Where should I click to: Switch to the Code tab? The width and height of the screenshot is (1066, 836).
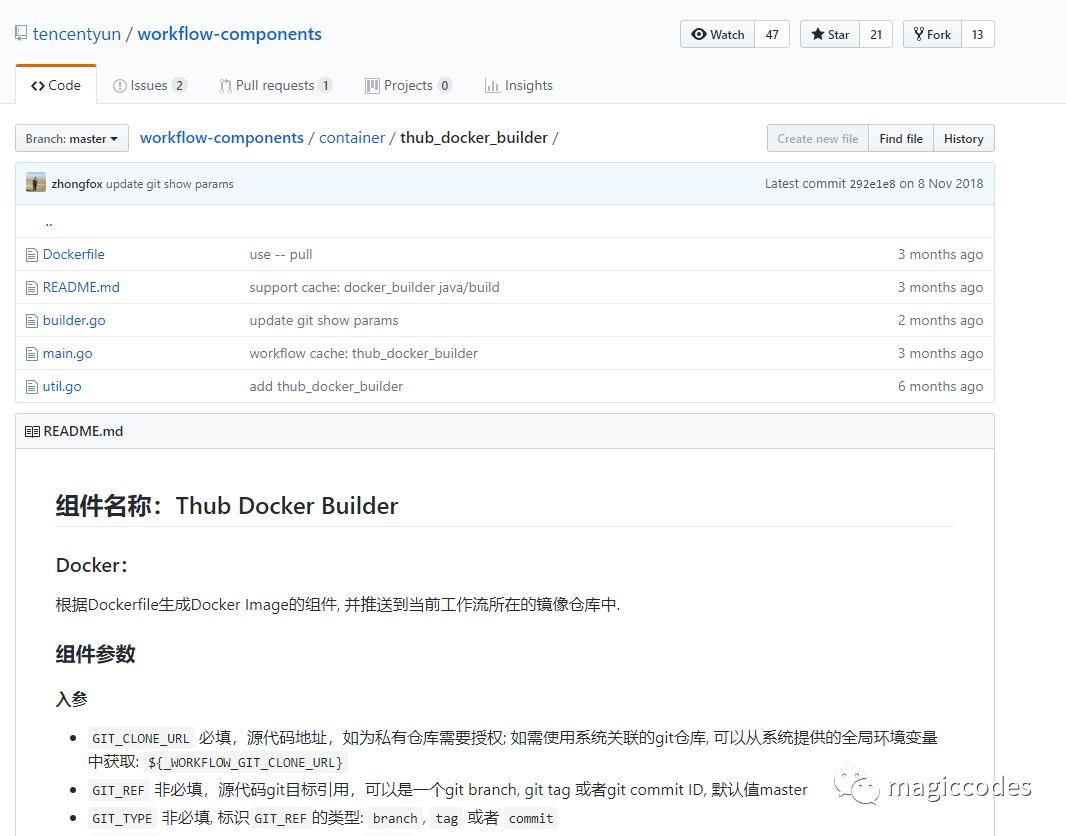pyautogui.click(x=56, y=85)
